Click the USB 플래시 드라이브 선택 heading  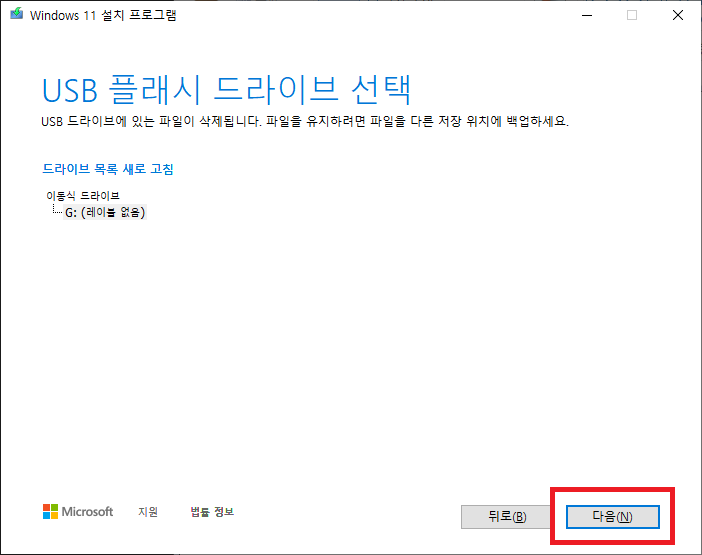226,90
